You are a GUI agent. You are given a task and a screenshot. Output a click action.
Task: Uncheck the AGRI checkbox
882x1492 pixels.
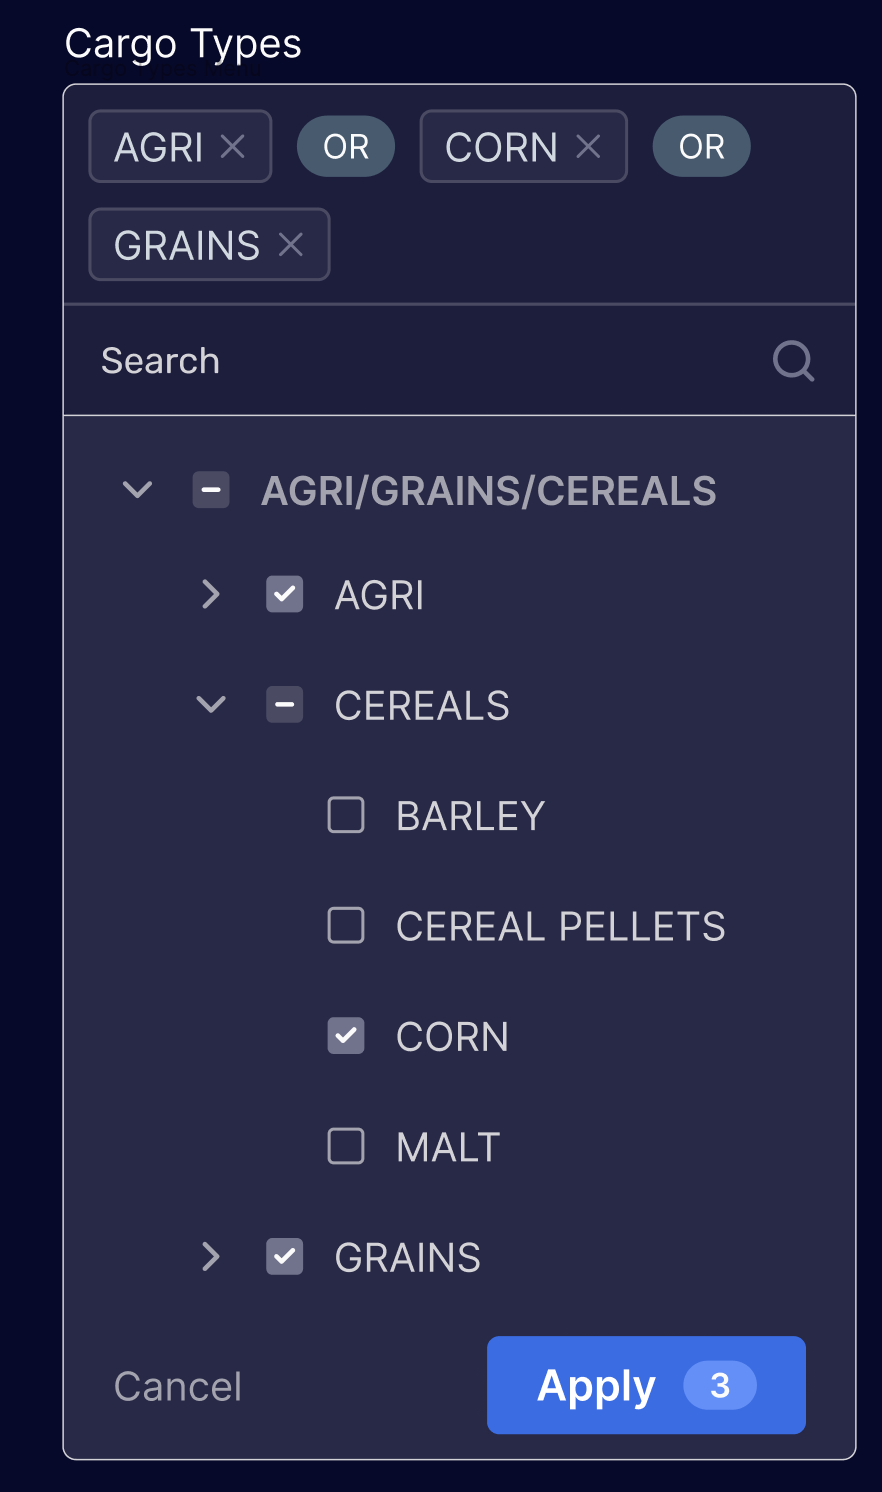coord(285,594)
